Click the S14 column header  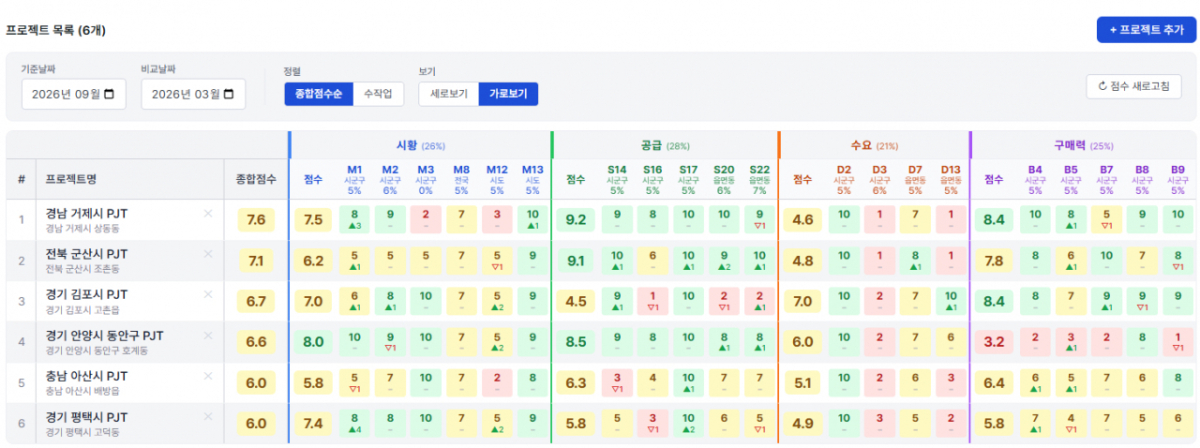[x=617, y=180]
